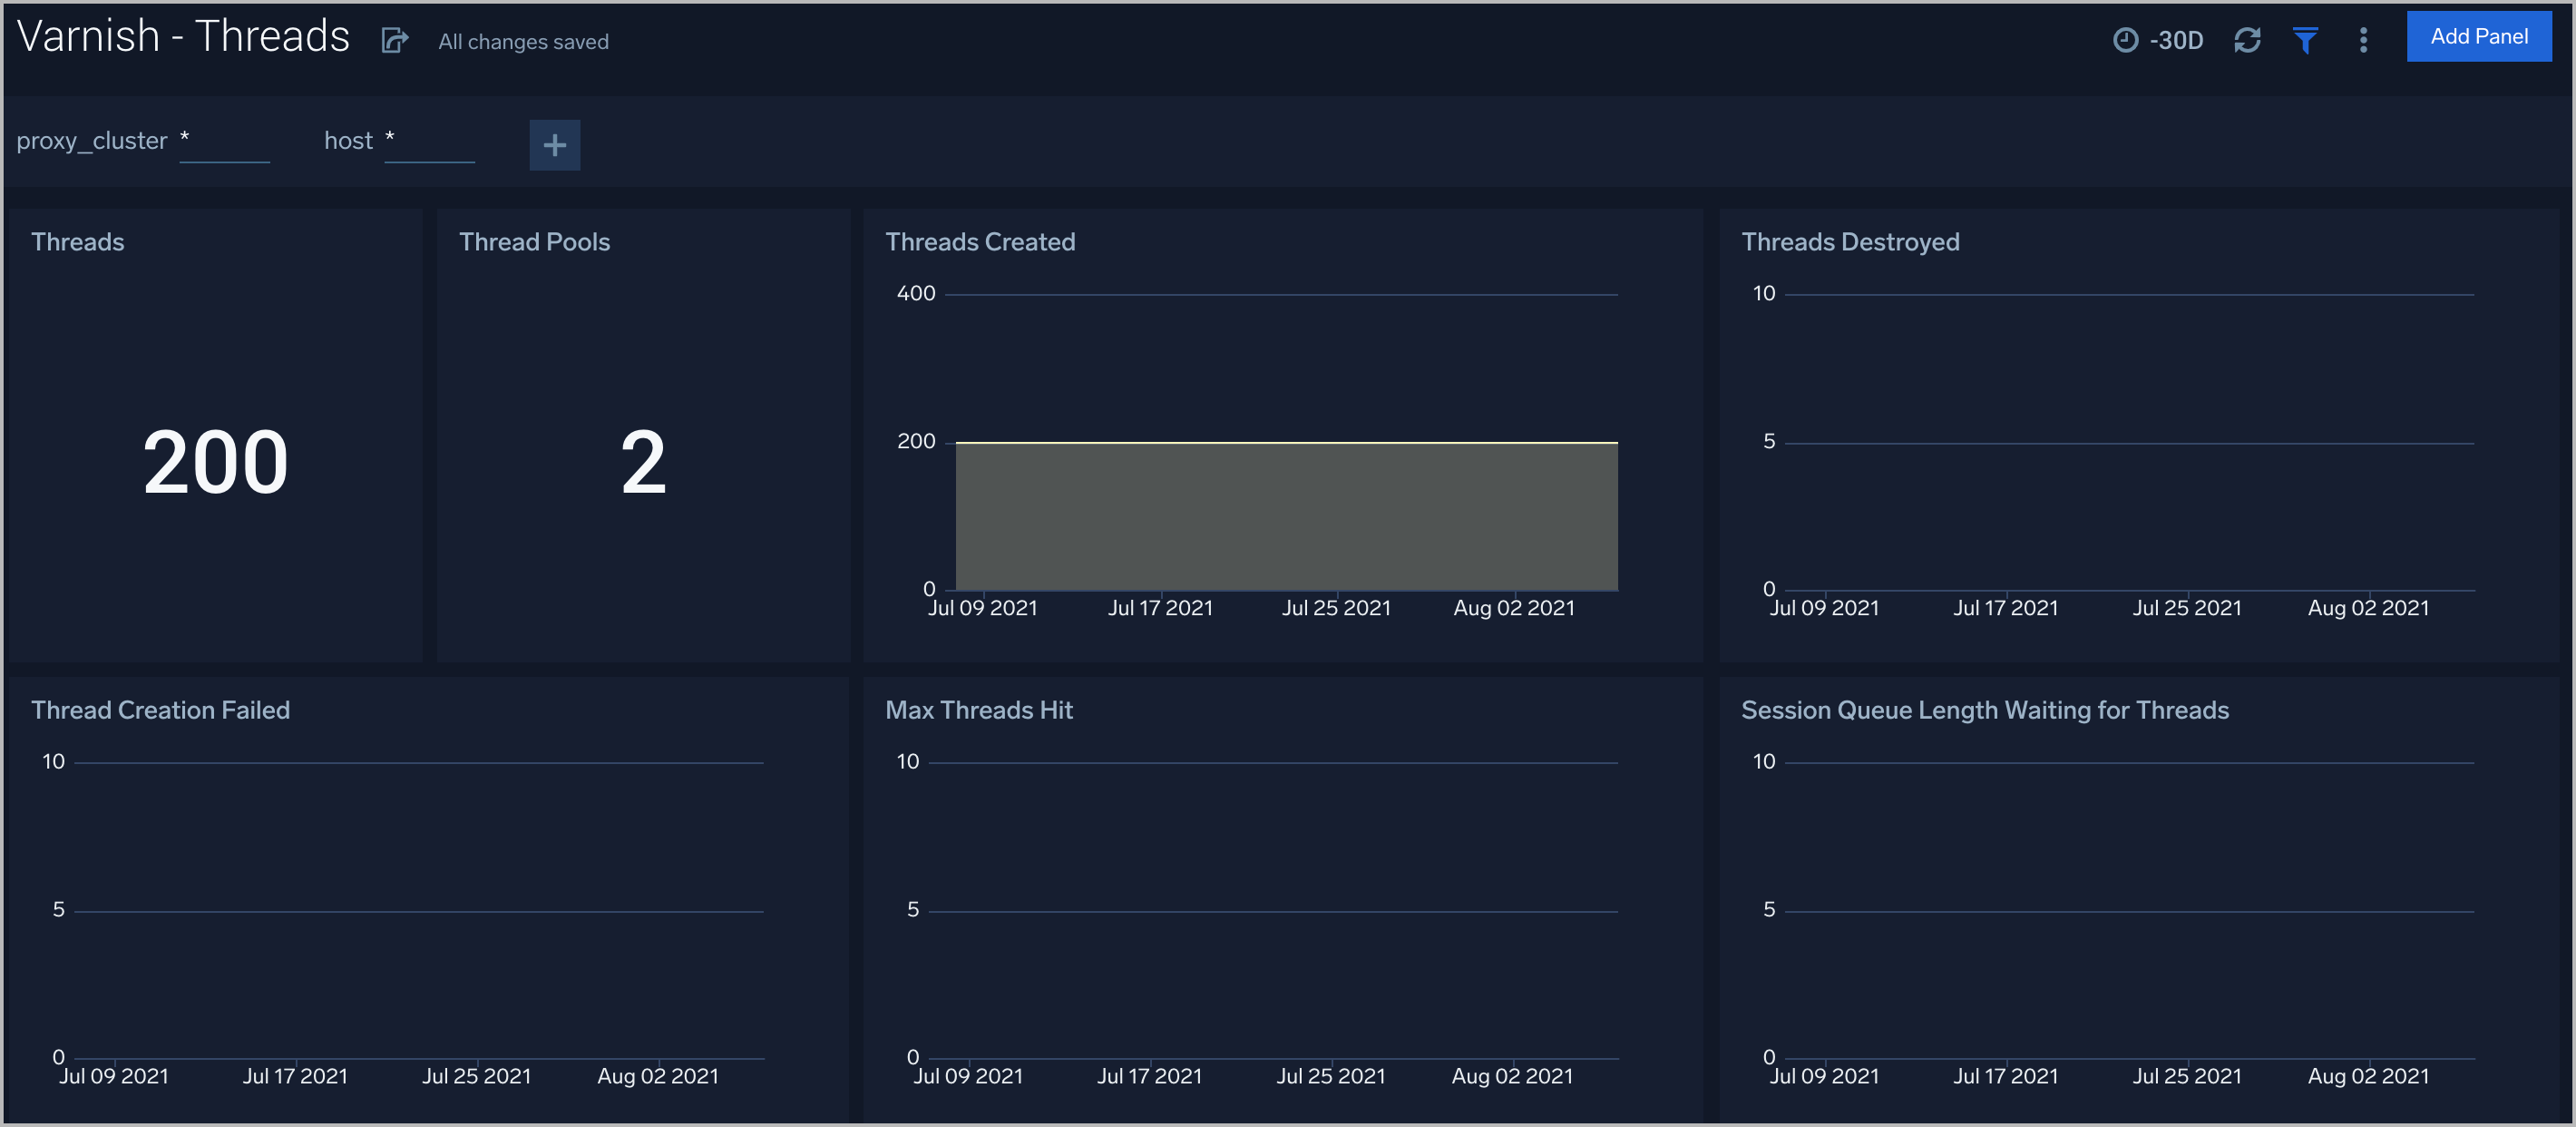Click the Max Threads Hit panel title
This screenshot has height=1127, width=2576.
[978, 710]
